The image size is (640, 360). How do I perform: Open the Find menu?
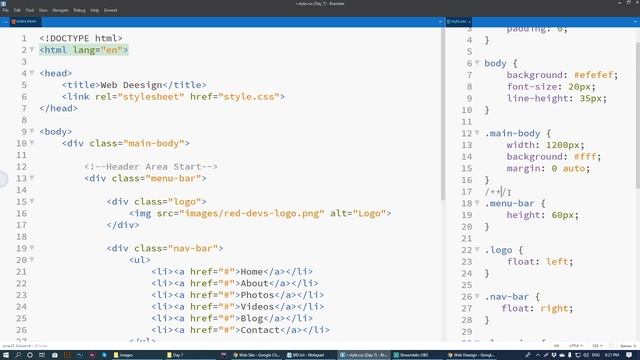tap(30, 10)
